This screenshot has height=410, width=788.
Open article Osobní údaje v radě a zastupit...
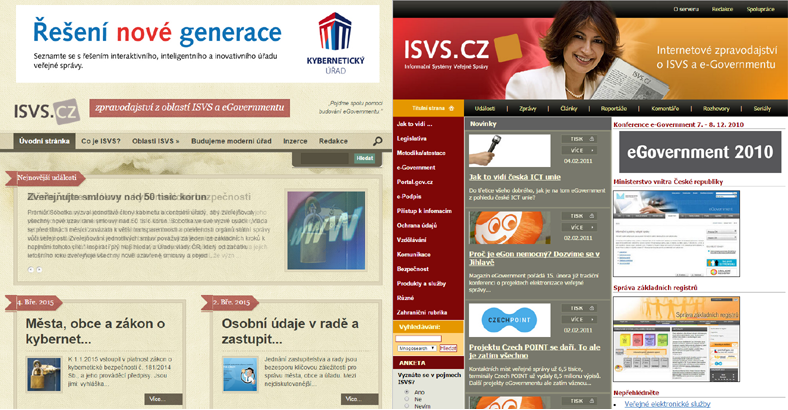290,331
